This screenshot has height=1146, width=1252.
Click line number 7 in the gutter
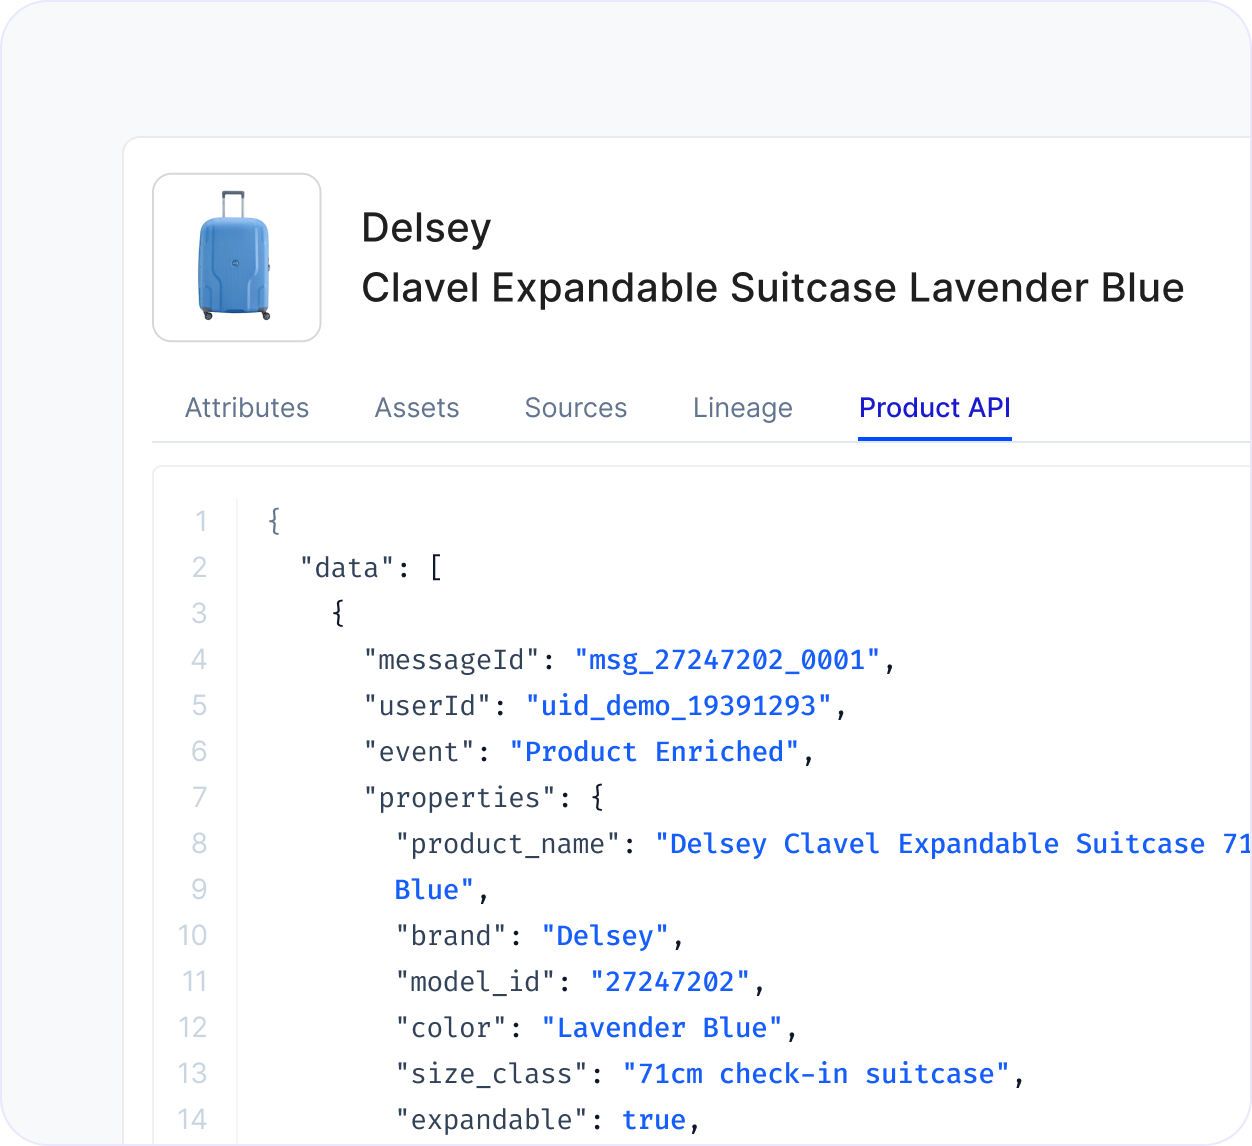point(199,798)
